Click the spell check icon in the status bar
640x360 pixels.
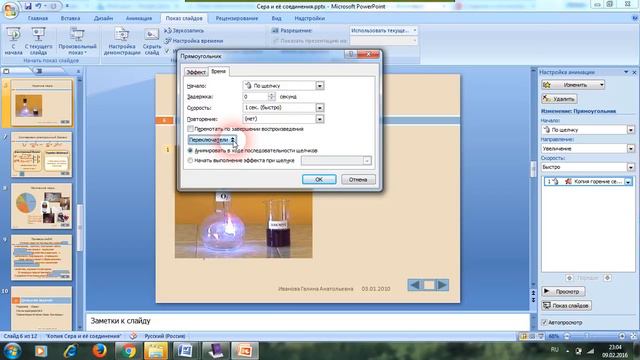(133, 336)
